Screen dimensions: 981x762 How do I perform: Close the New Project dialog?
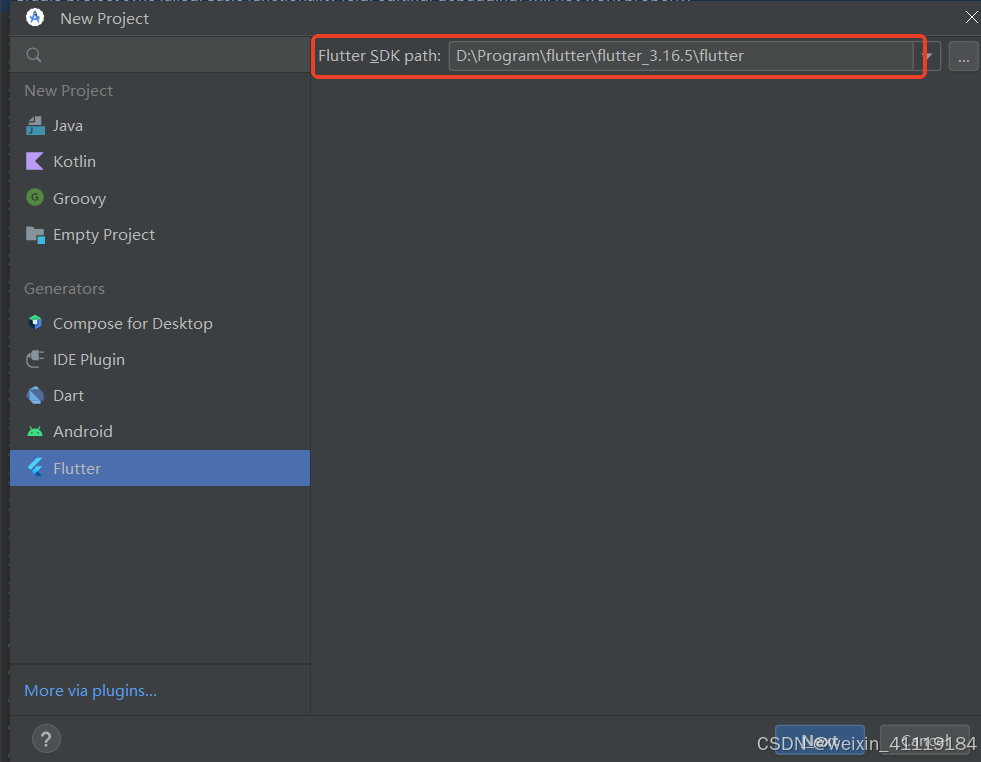[x=971, y=18]
